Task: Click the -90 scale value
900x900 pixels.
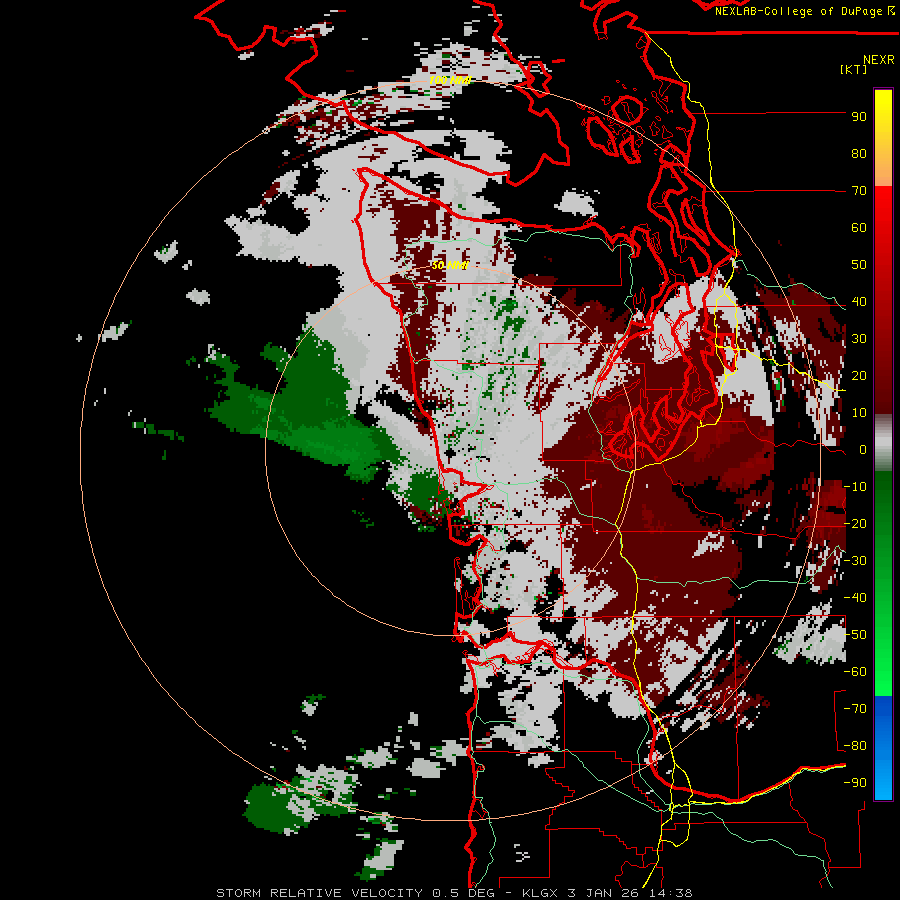Action: pyautogui.click(x=855, y=783)
